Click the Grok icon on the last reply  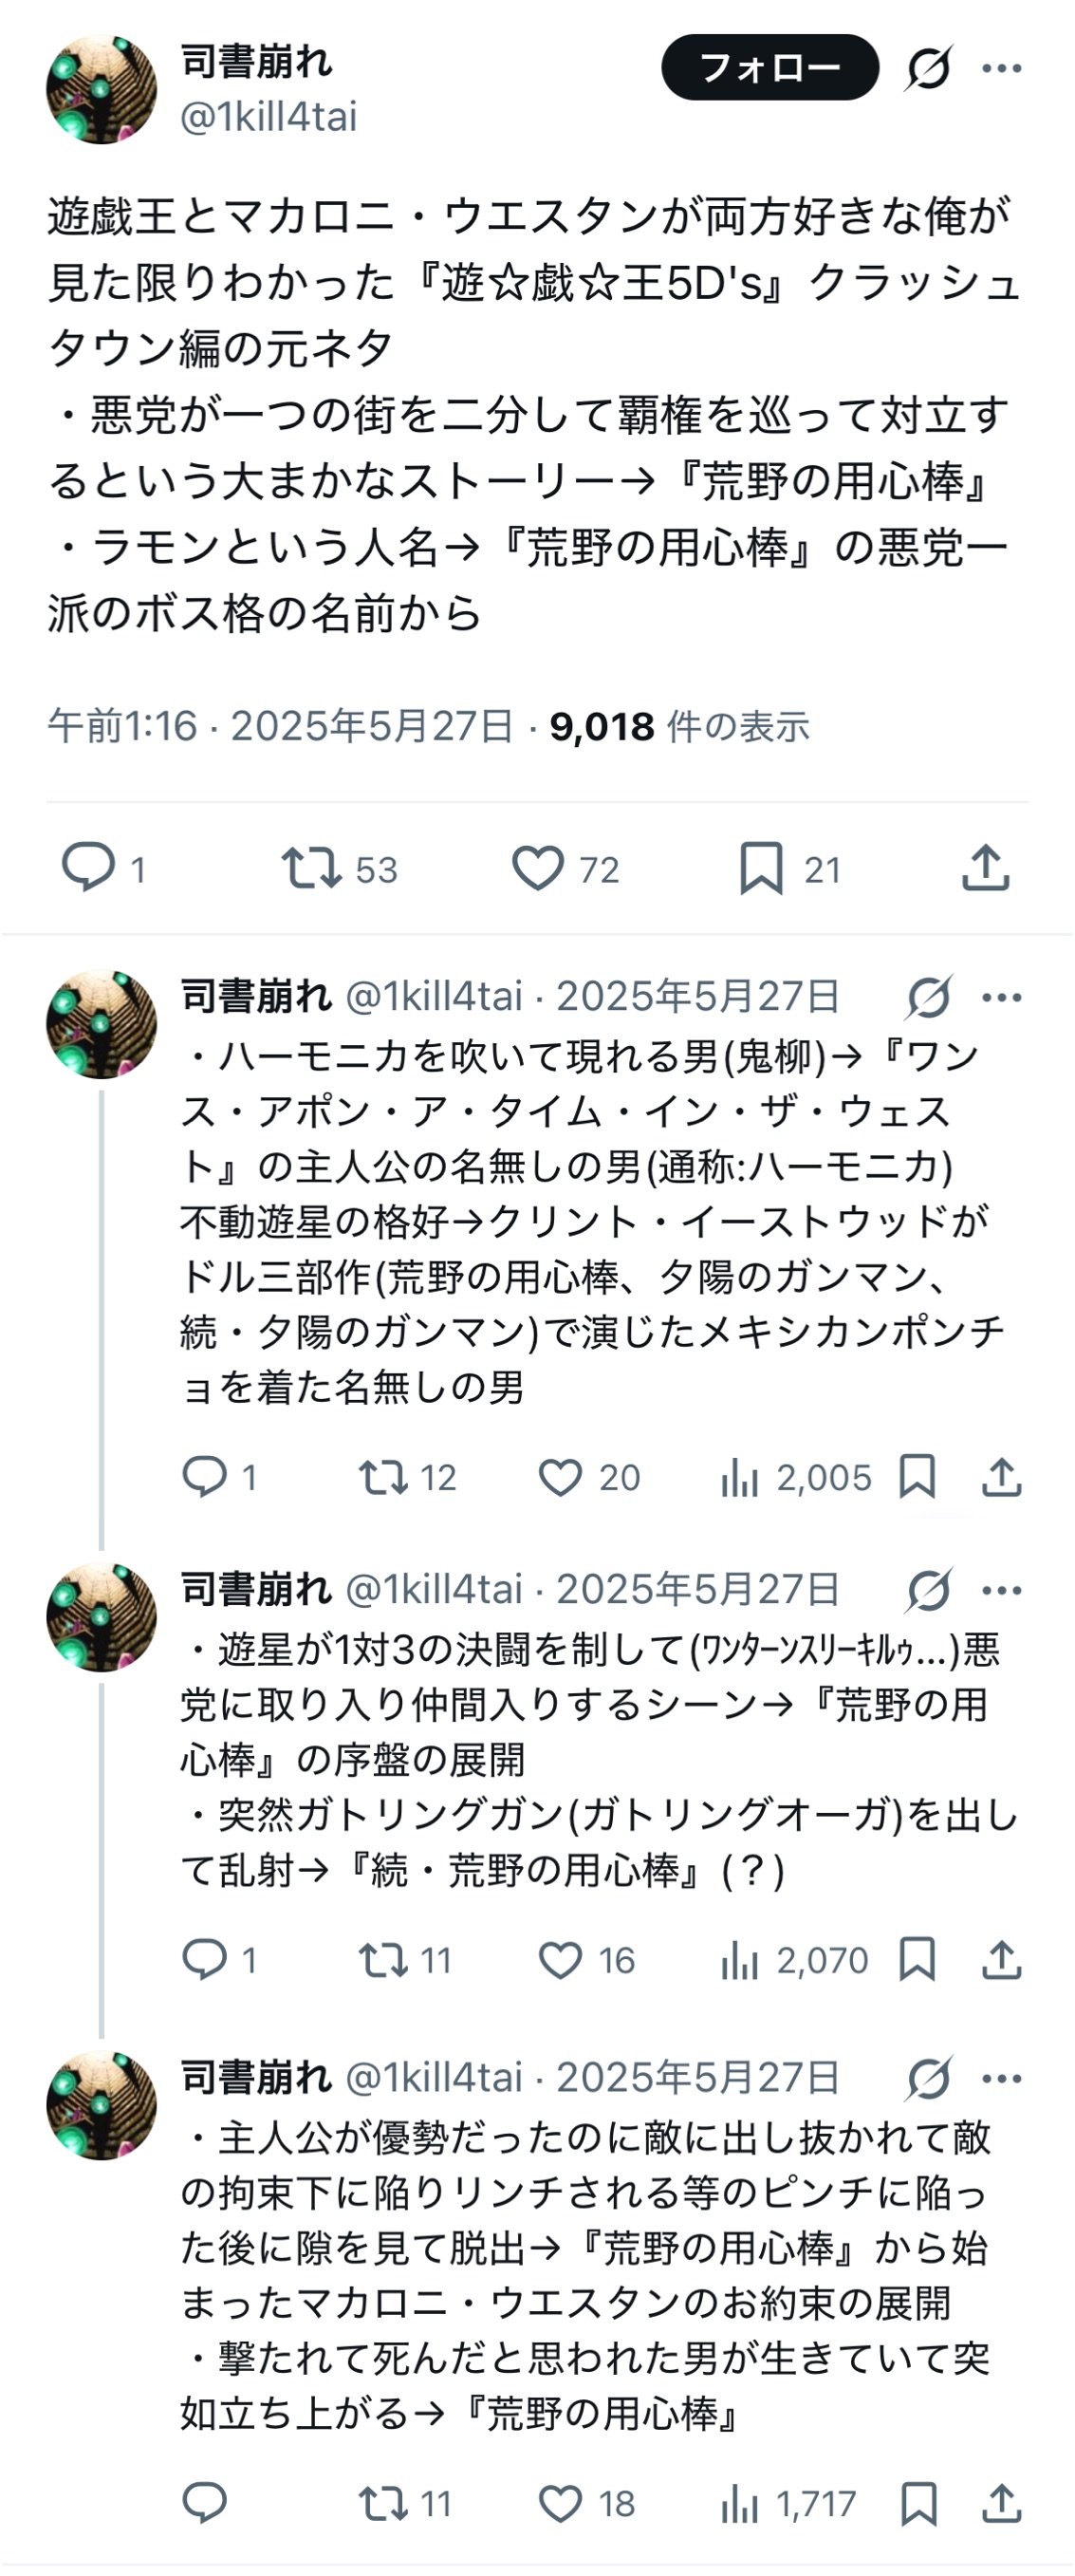point(929,2078)
